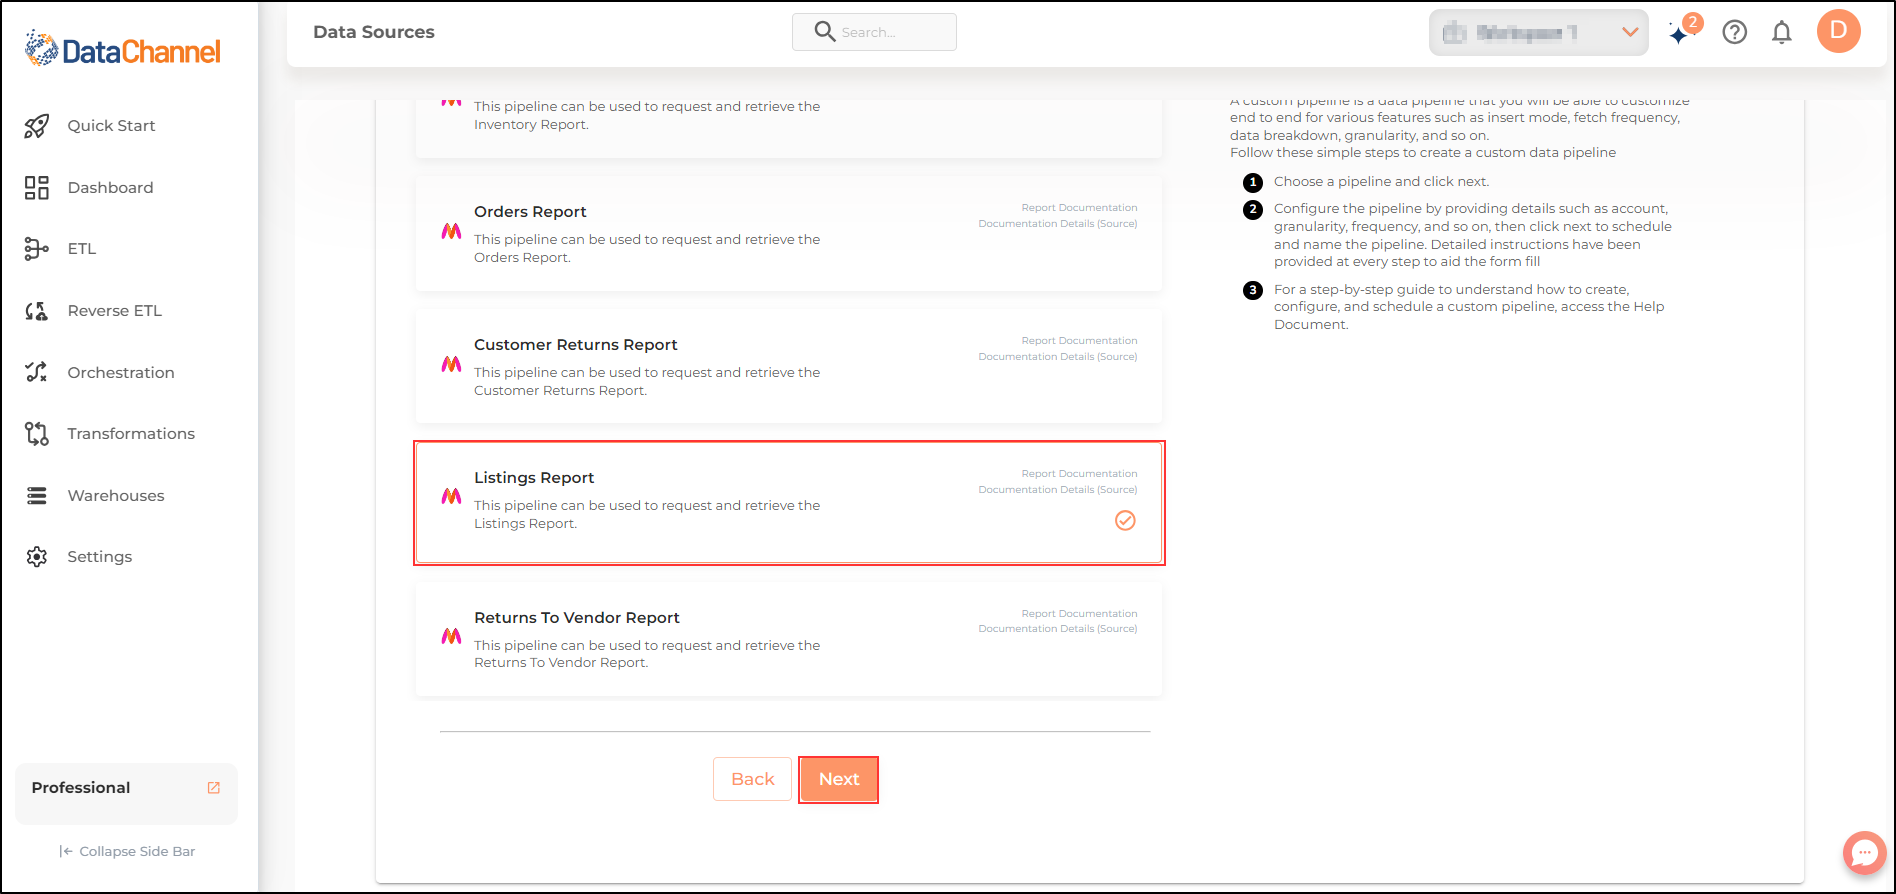The image size is (1896, 894).
Task: Select the ETL pipeline icon
Action: coord(37,249)
